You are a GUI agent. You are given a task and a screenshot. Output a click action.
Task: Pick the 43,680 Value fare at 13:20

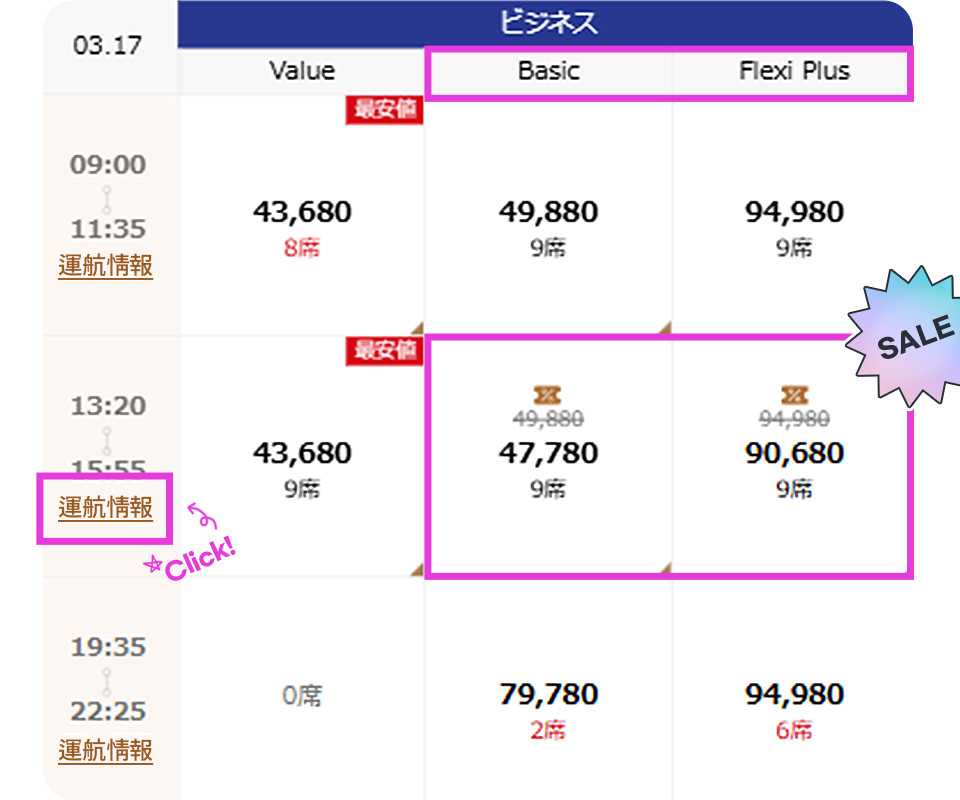pos(301,453)
